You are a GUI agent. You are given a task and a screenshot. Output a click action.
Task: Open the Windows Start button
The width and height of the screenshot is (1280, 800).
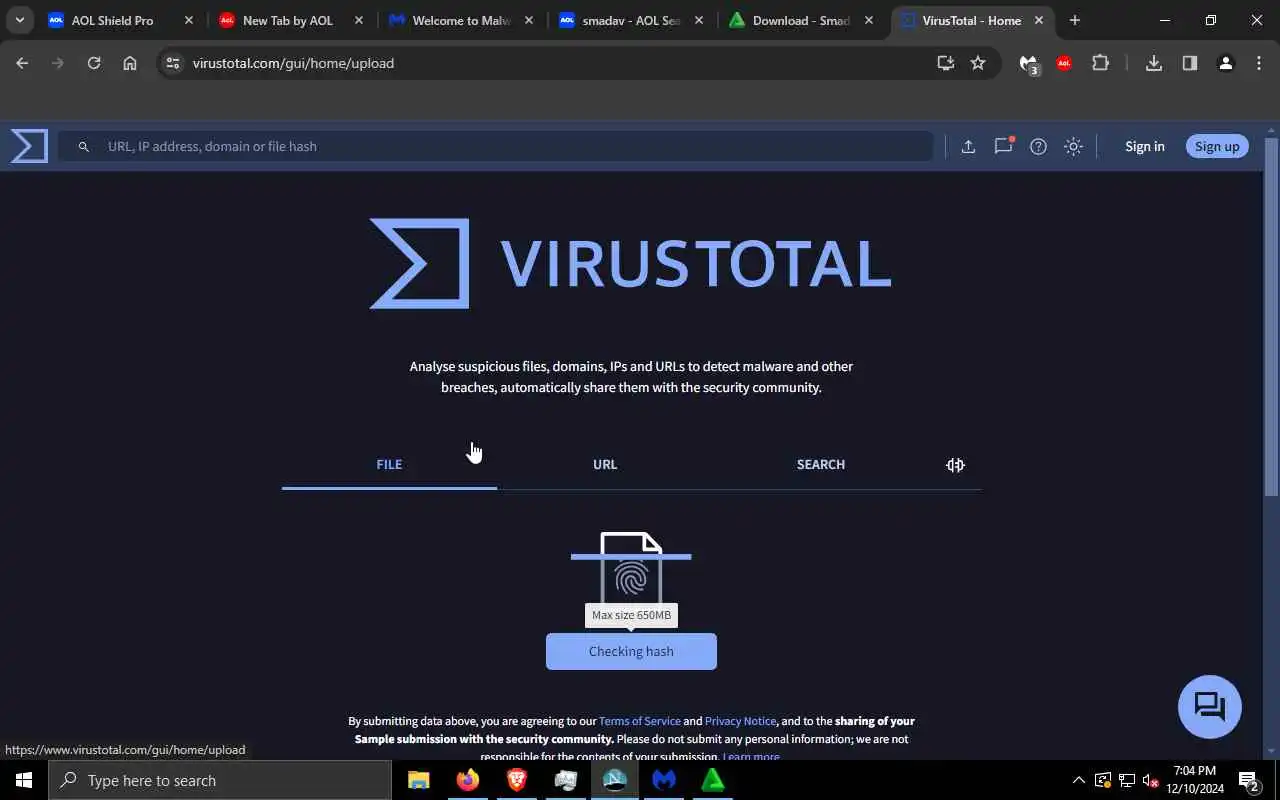click(24, 780)
